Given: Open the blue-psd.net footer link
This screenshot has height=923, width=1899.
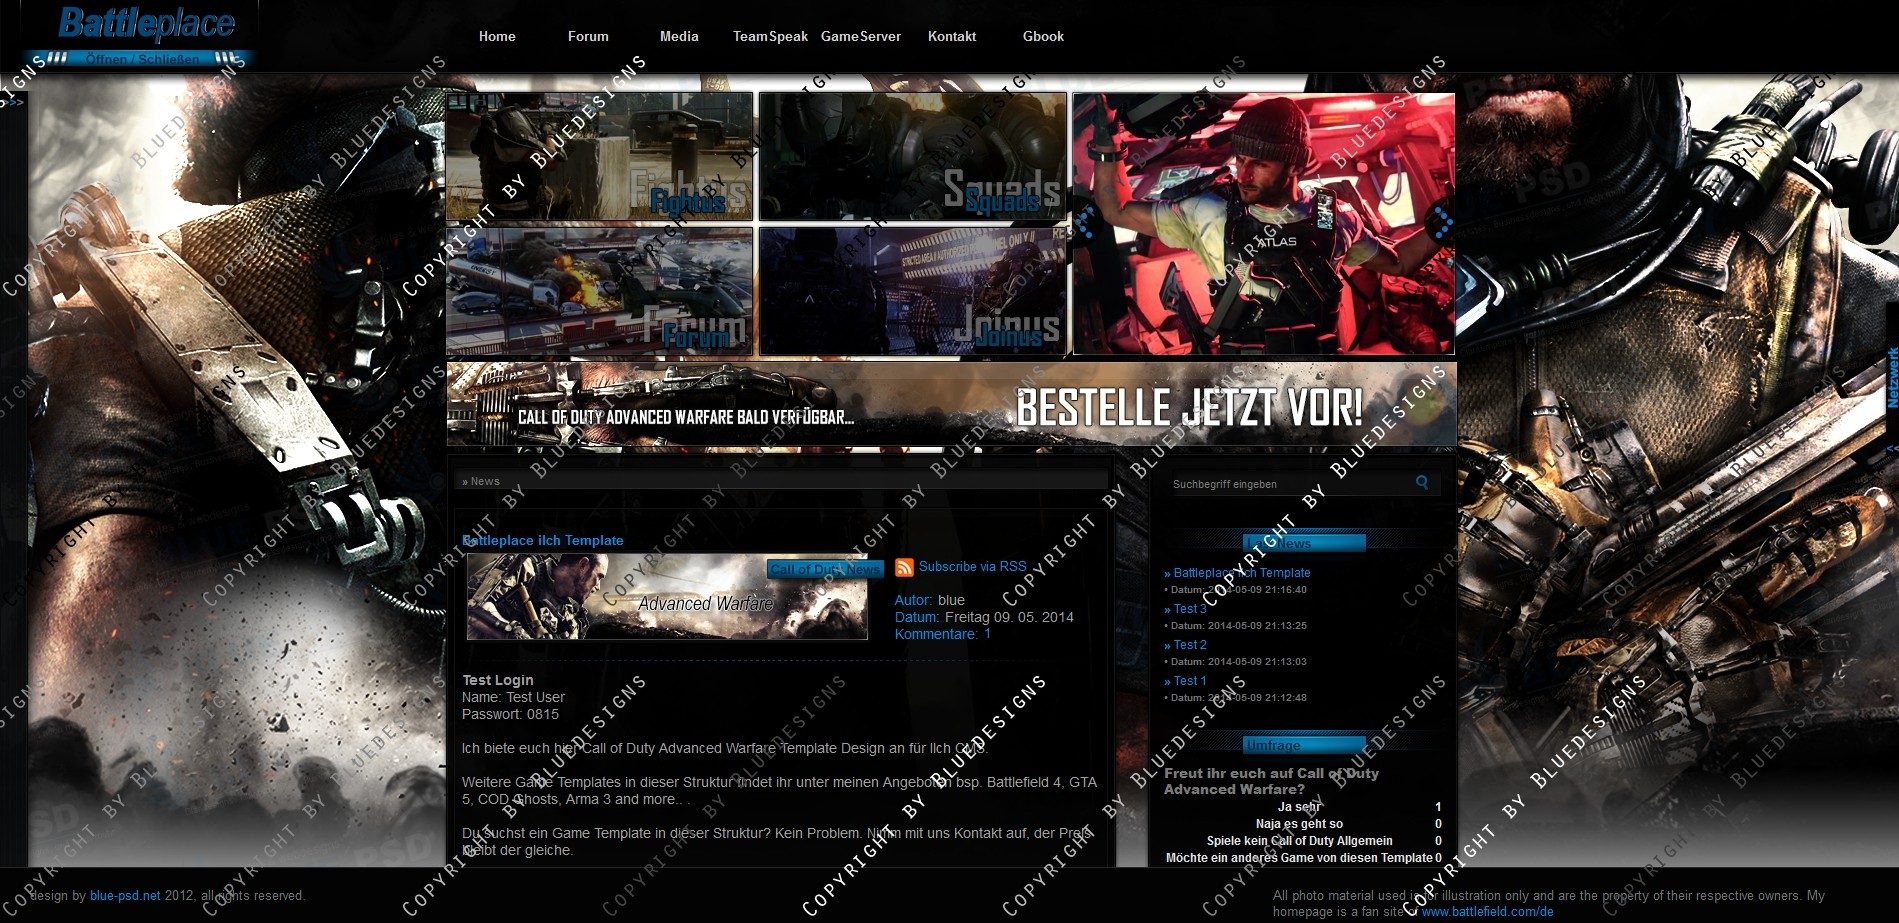Looking at the screenshot, I should pyautogui.click(x=125, y=896).
